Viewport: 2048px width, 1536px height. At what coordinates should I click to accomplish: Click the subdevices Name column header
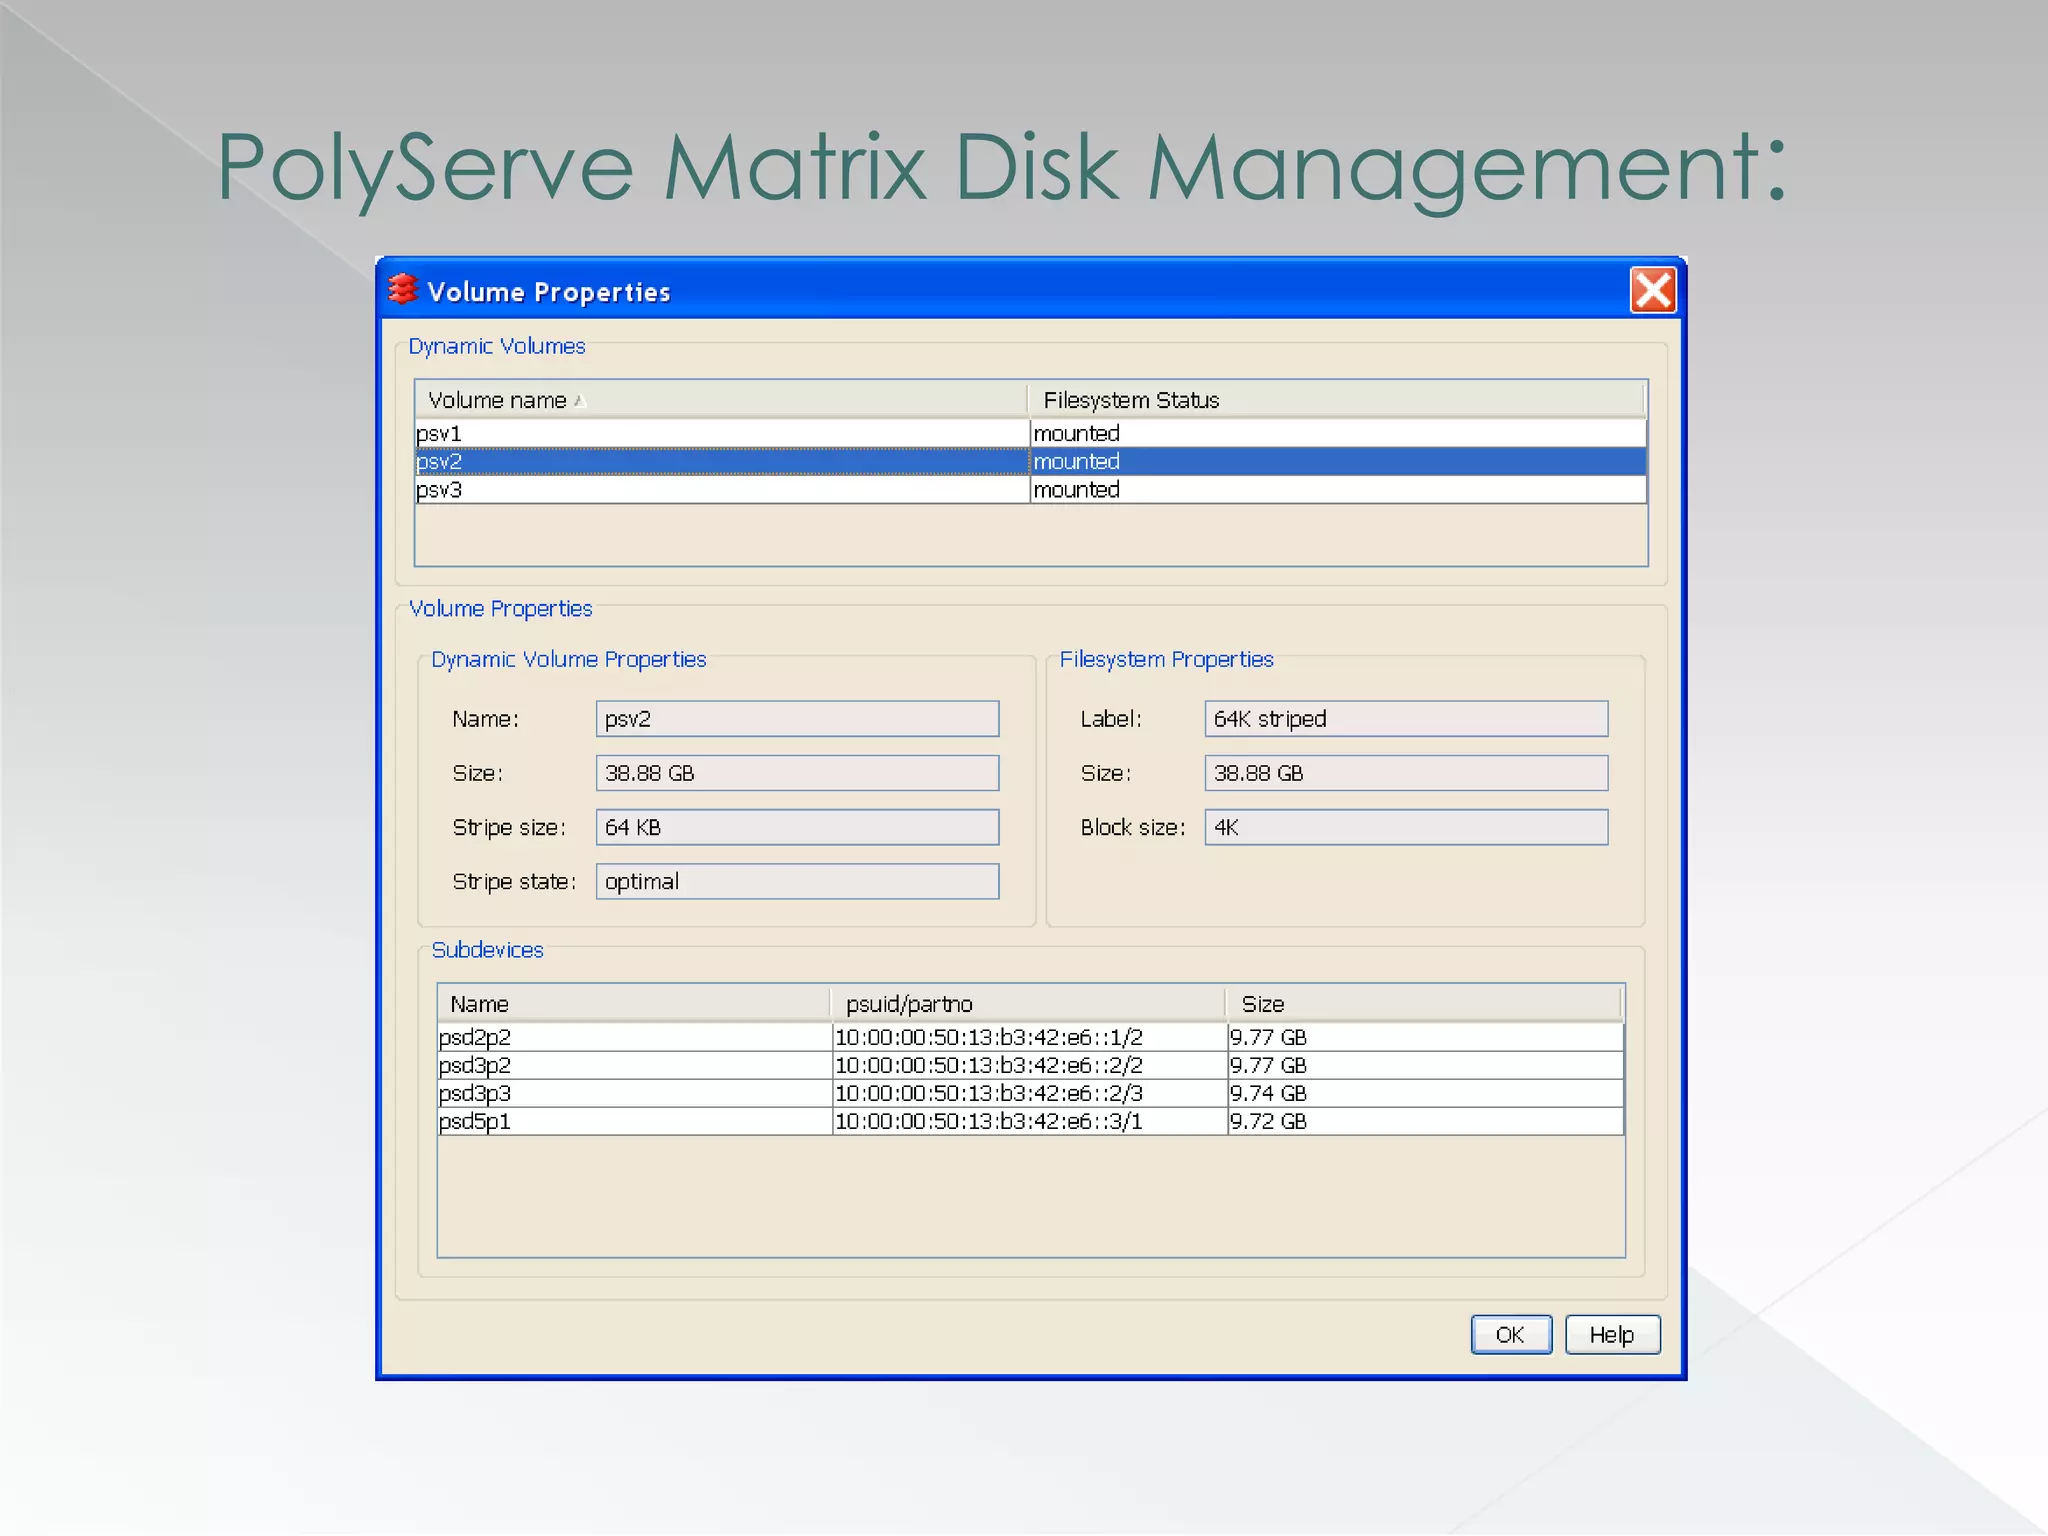coord(634,1004)
